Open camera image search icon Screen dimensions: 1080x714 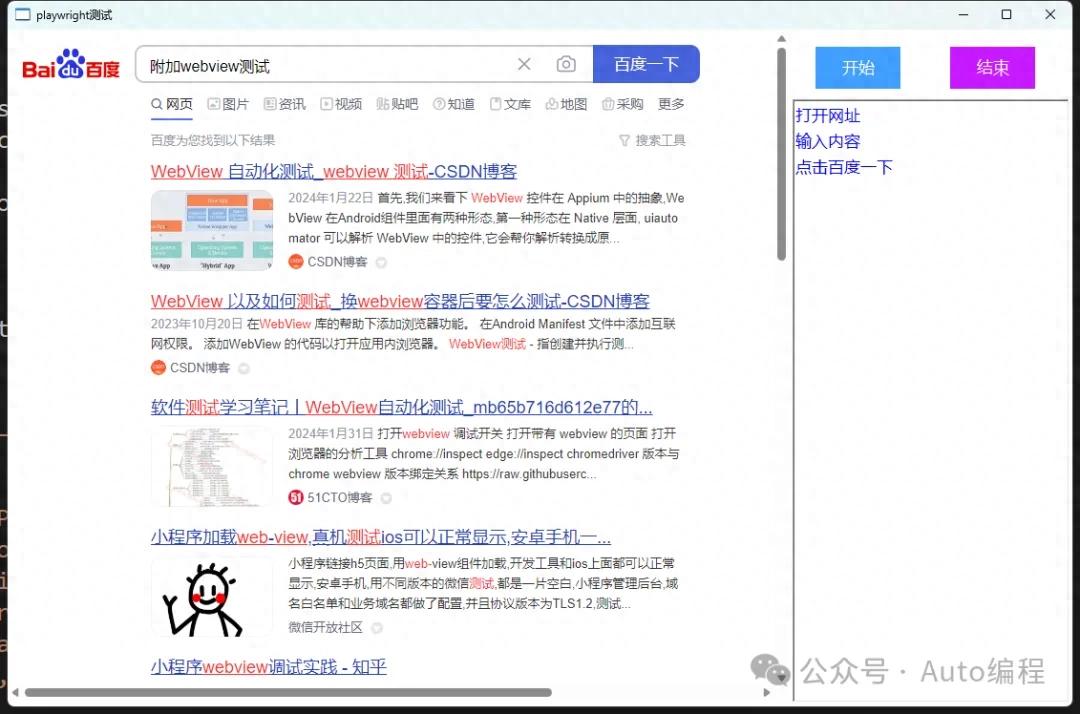566,64
